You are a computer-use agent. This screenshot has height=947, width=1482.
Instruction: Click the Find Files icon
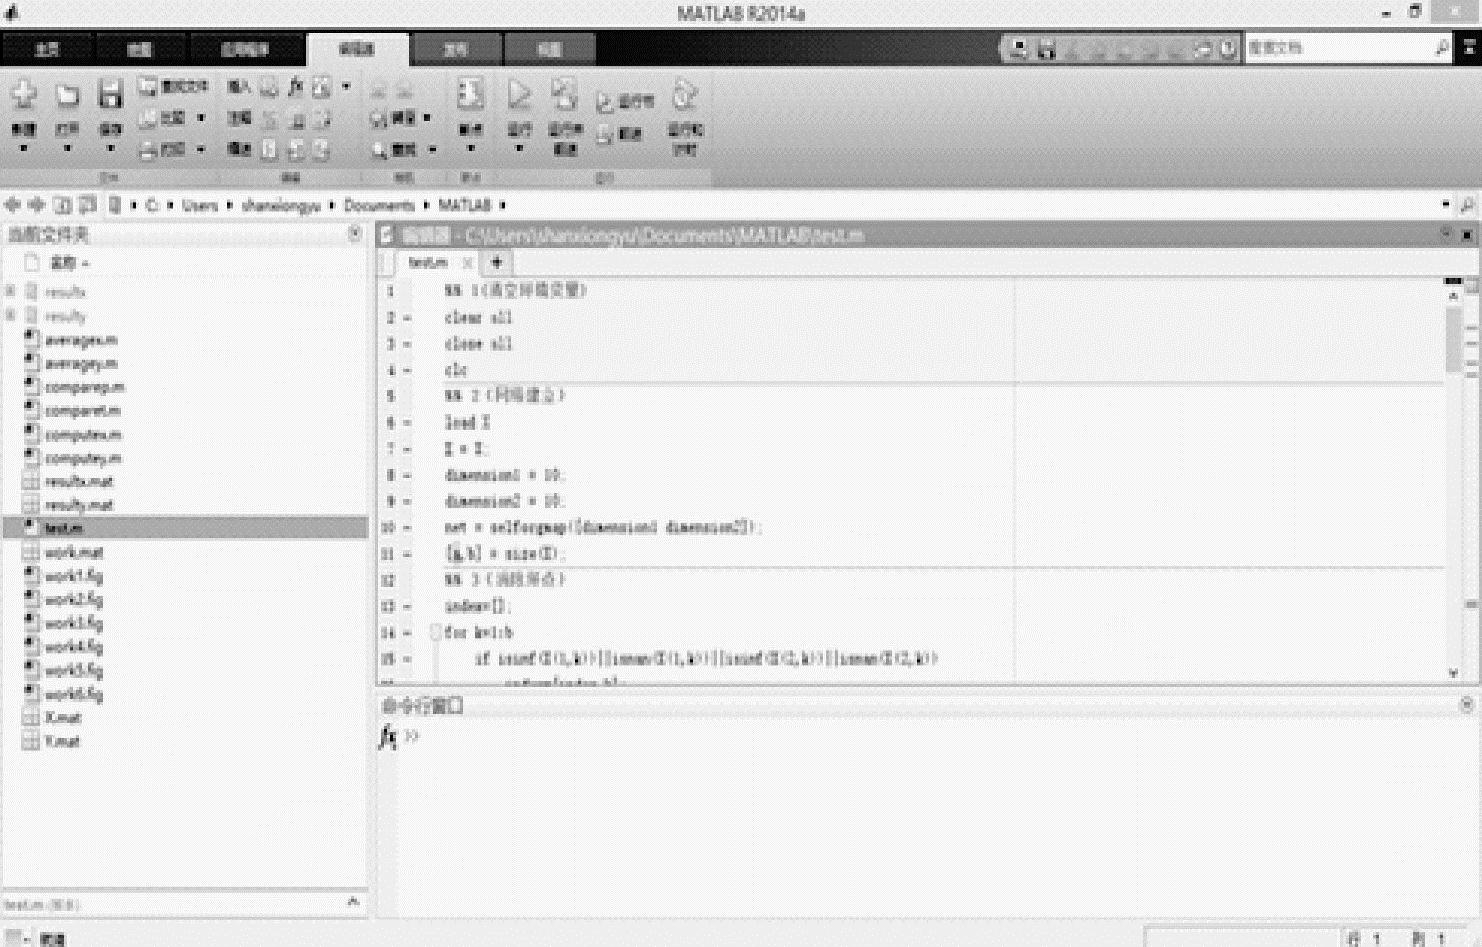pyautogui.click(x=148, y=87)
